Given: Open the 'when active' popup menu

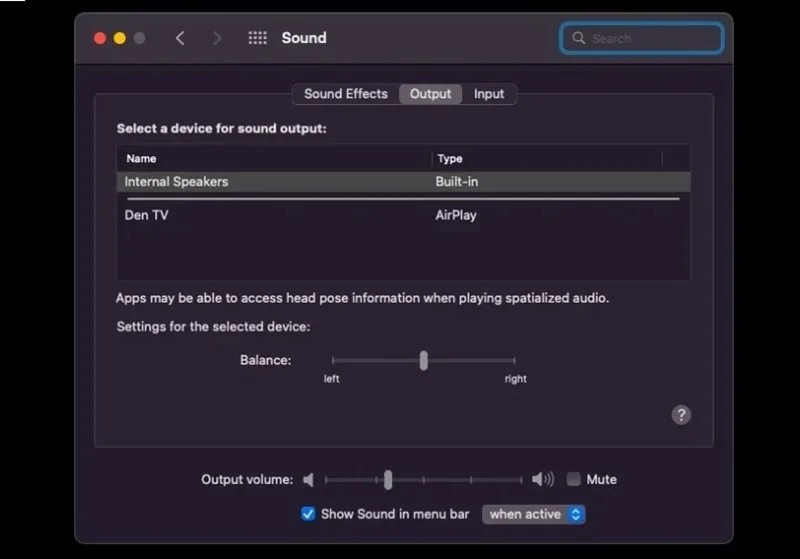Looking at the screenshot, I should point(533,514).
